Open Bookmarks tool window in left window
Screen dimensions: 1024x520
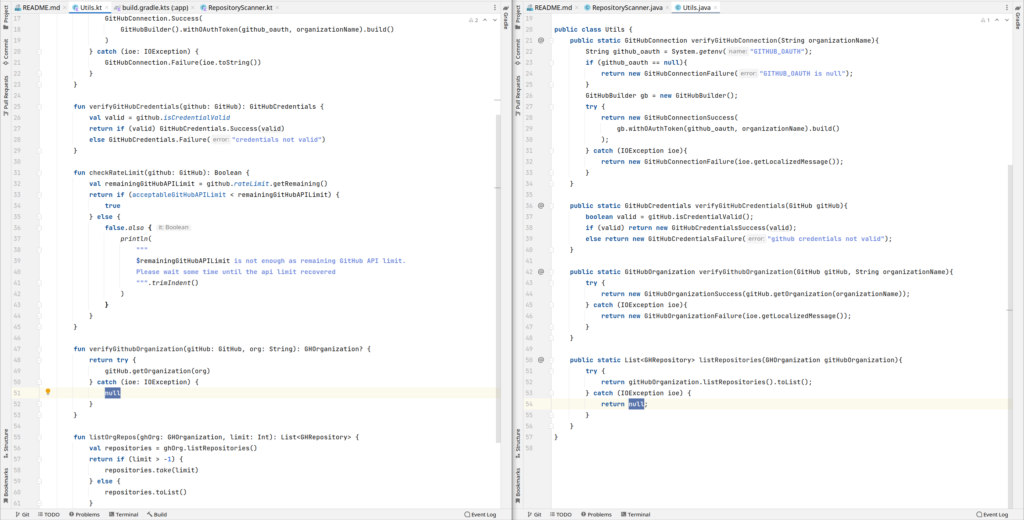5,485
